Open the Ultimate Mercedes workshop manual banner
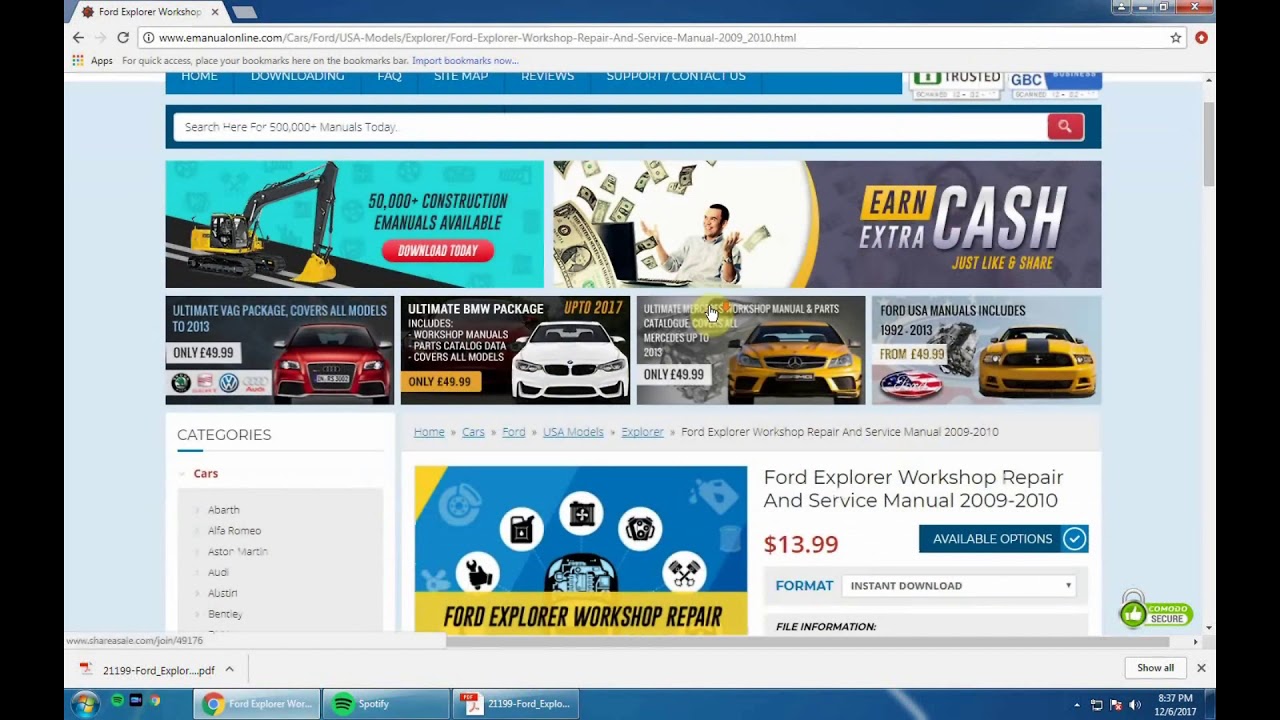Viewport: 1280px width, 720px height. pyautogui.click(x=751, y=350)
